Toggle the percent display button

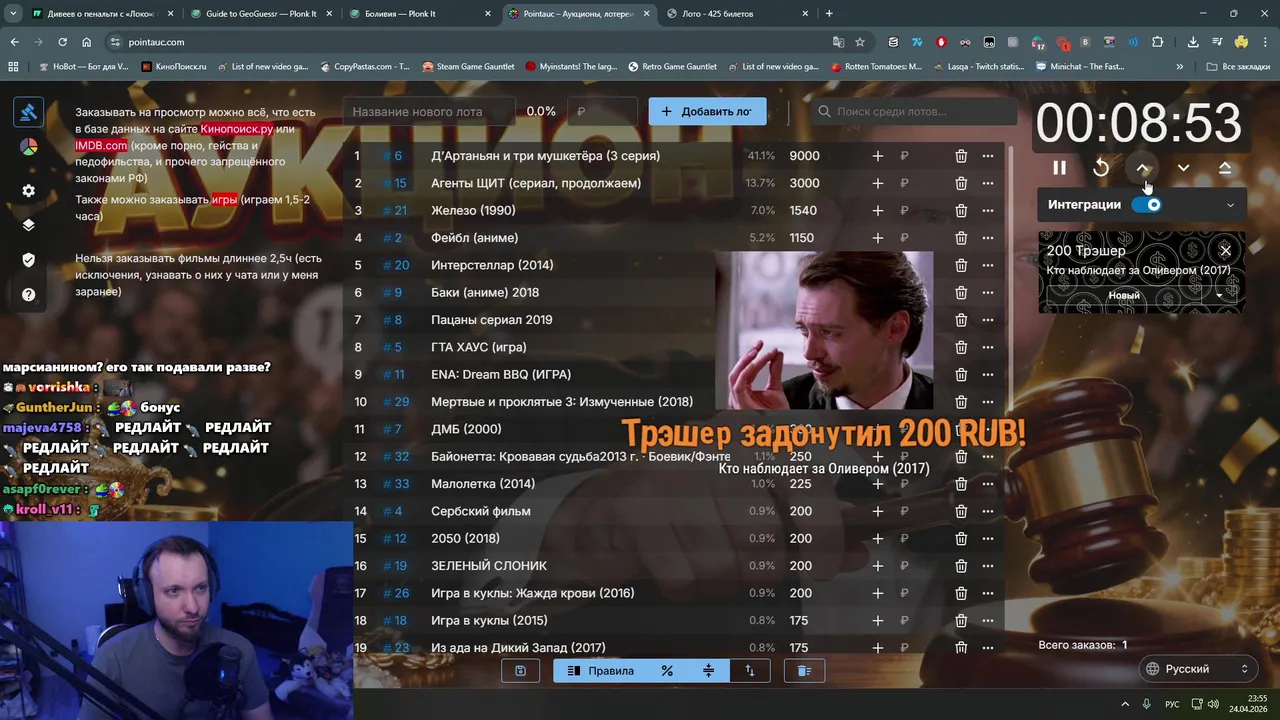(x=667, y=671)
